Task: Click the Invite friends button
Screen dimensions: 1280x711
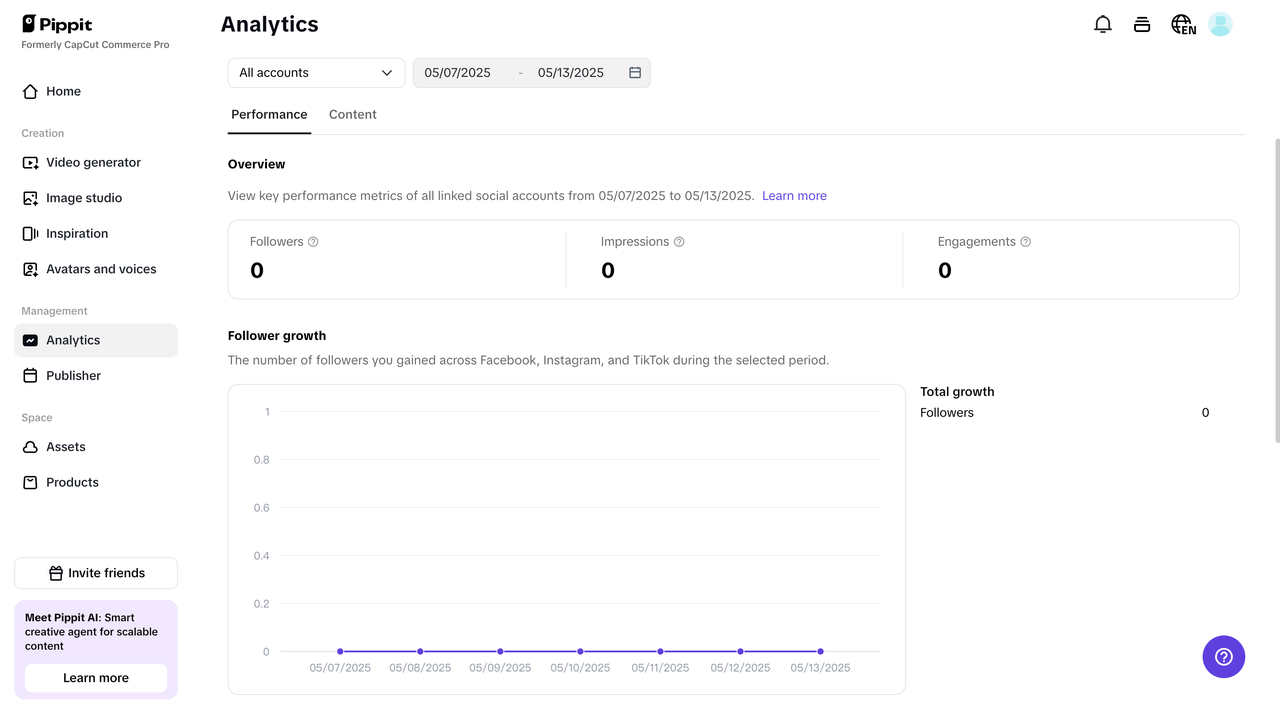Action: coord(95,573)
